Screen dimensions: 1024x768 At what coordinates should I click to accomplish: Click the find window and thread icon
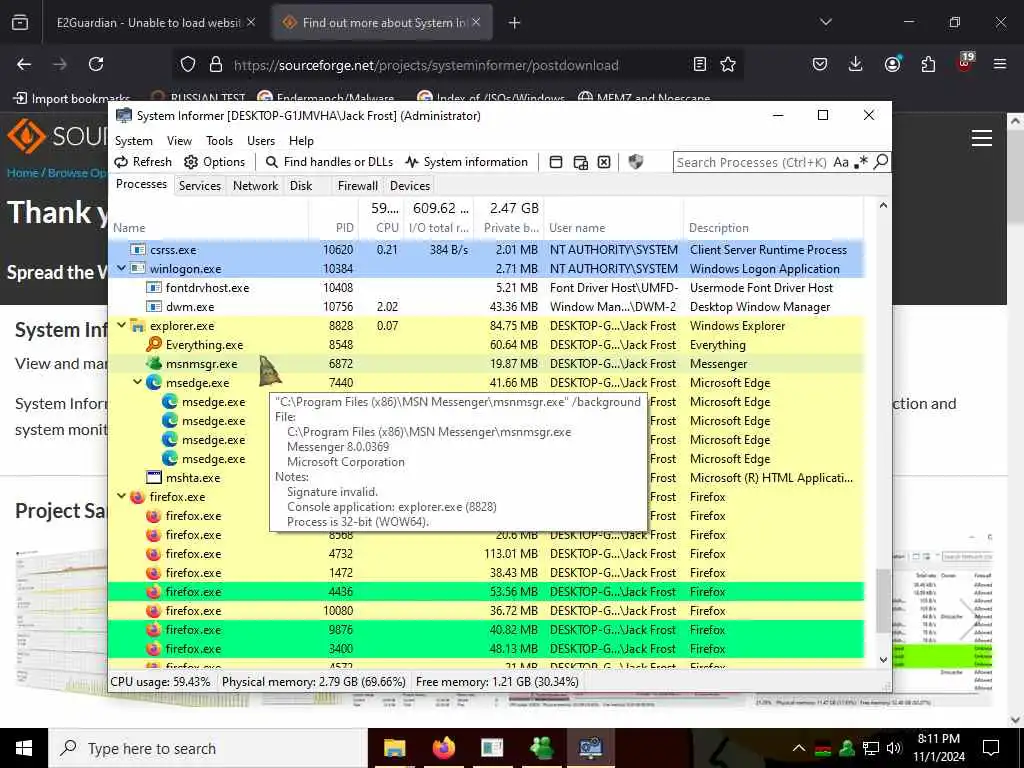click(580, 162)
